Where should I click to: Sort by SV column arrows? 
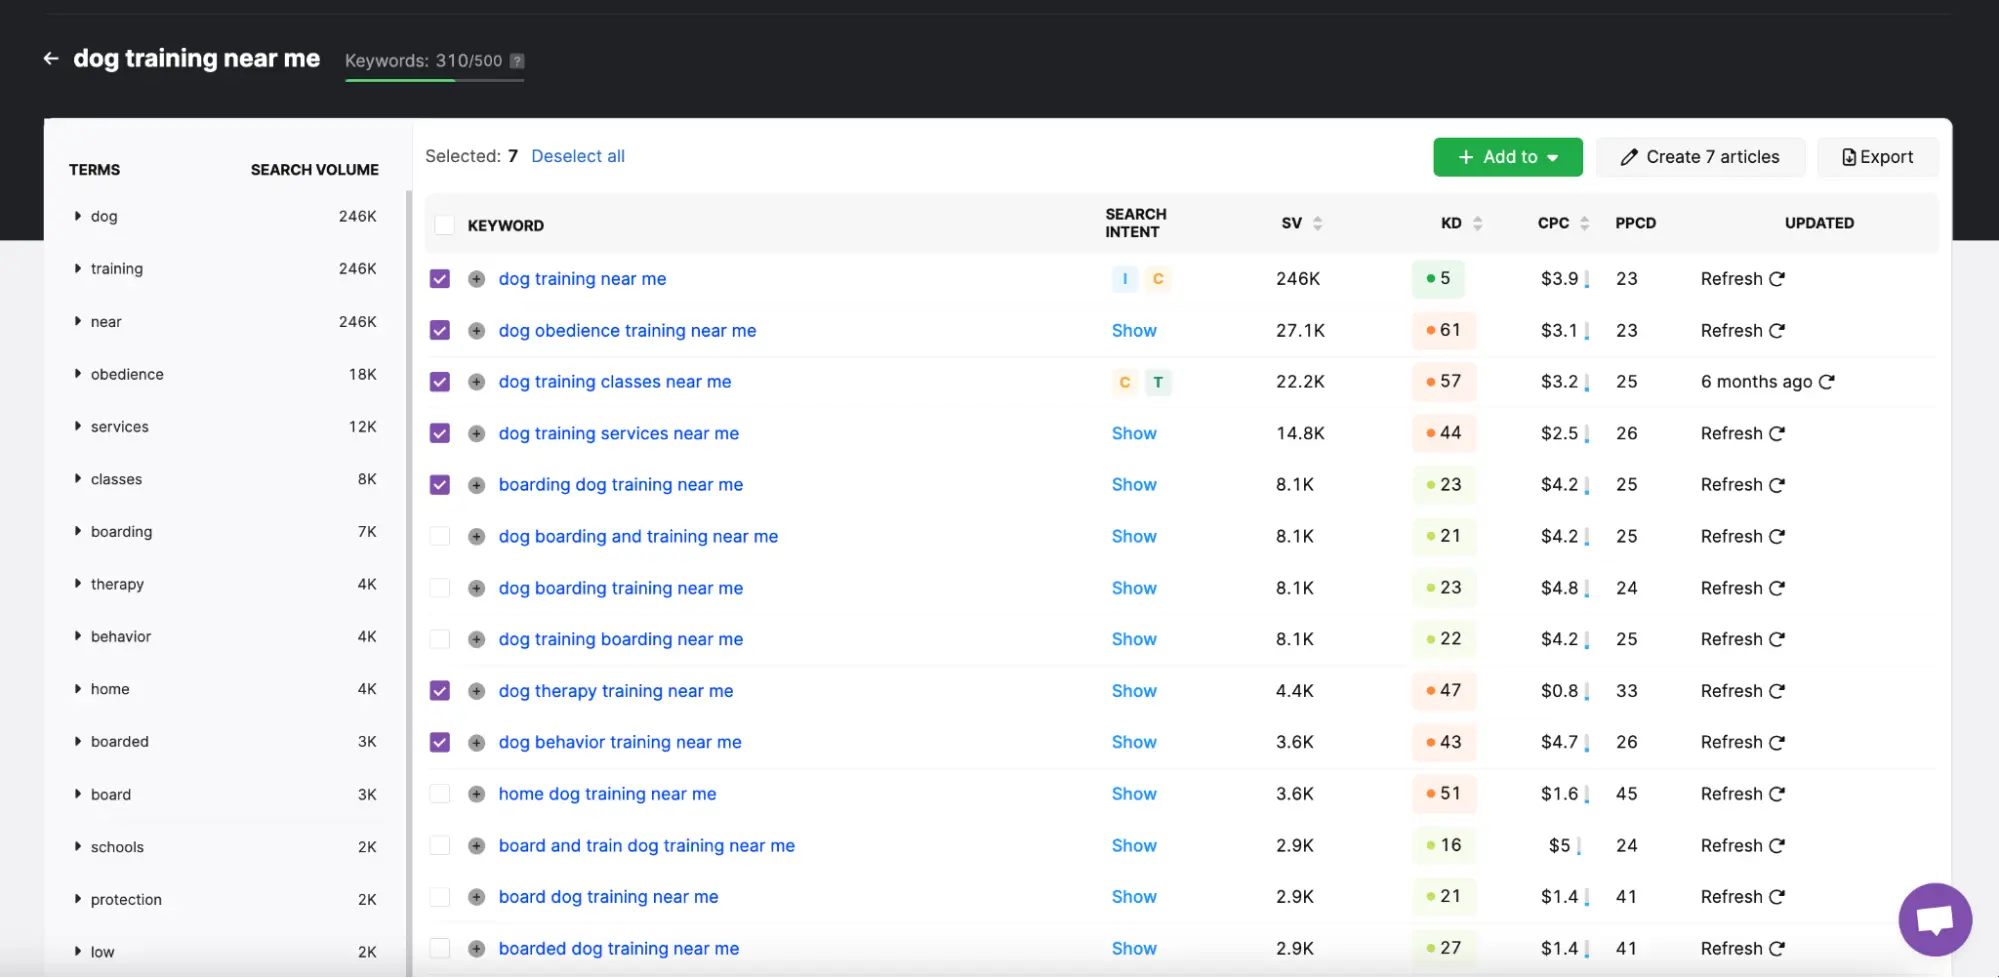(1317, 224)
